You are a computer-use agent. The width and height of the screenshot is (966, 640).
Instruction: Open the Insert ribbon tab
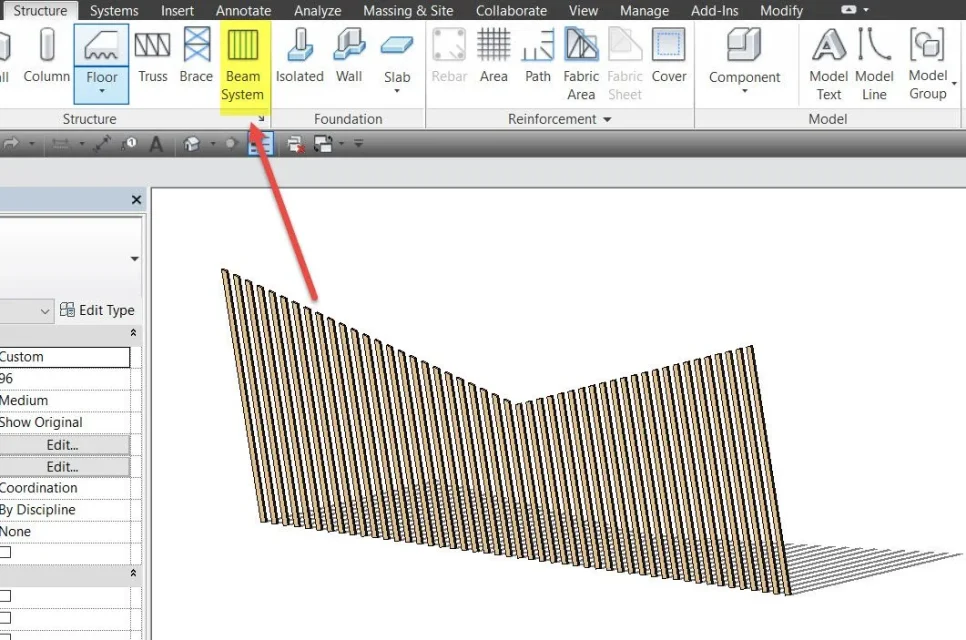pos(177,10)
